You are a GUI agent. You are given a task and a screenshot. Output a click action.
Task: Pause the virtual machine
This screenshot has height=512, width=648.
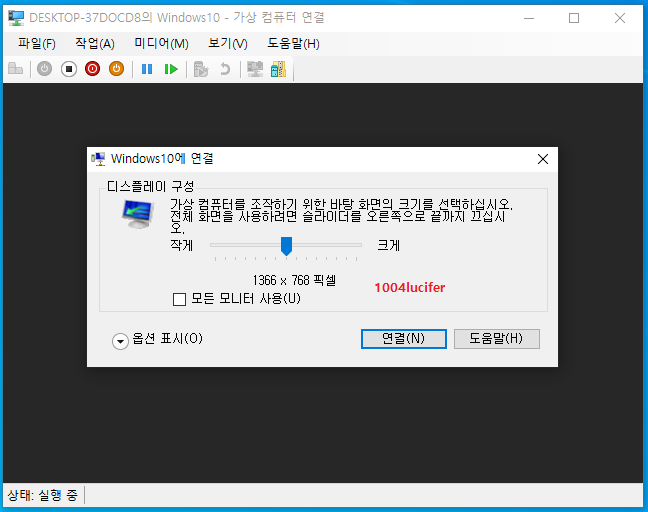coord(147,69)
